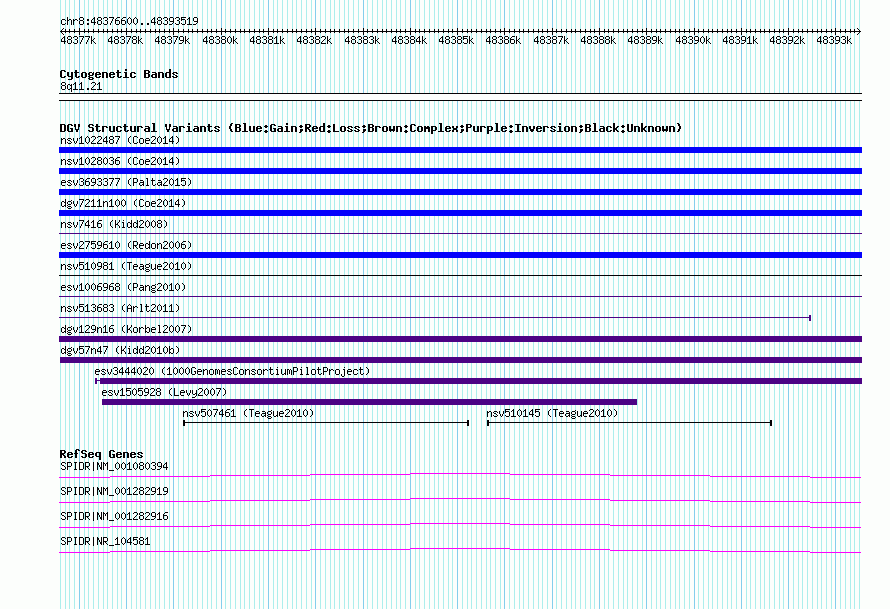Image resolution: width=890 pixels, height=609 pixels.
Task: Click the thin line feature under nsv513683
Action: tap(435, 318)
